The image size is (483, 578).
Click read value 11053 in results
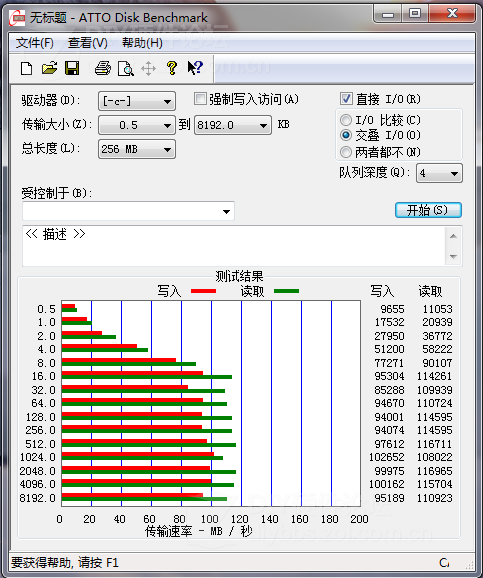click(437, 309)
